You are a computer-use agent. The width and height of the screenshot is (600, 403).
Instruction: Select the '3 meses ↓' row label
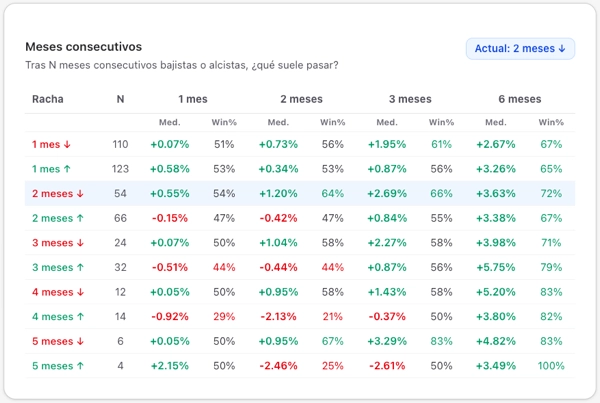point(58,243)
